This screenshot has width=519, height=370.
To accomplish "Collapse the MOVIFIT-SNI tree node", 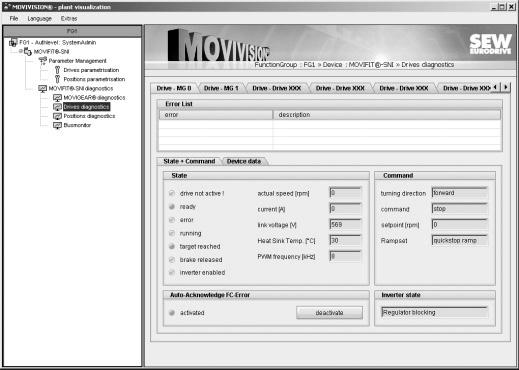I will [x=21, y=51].
